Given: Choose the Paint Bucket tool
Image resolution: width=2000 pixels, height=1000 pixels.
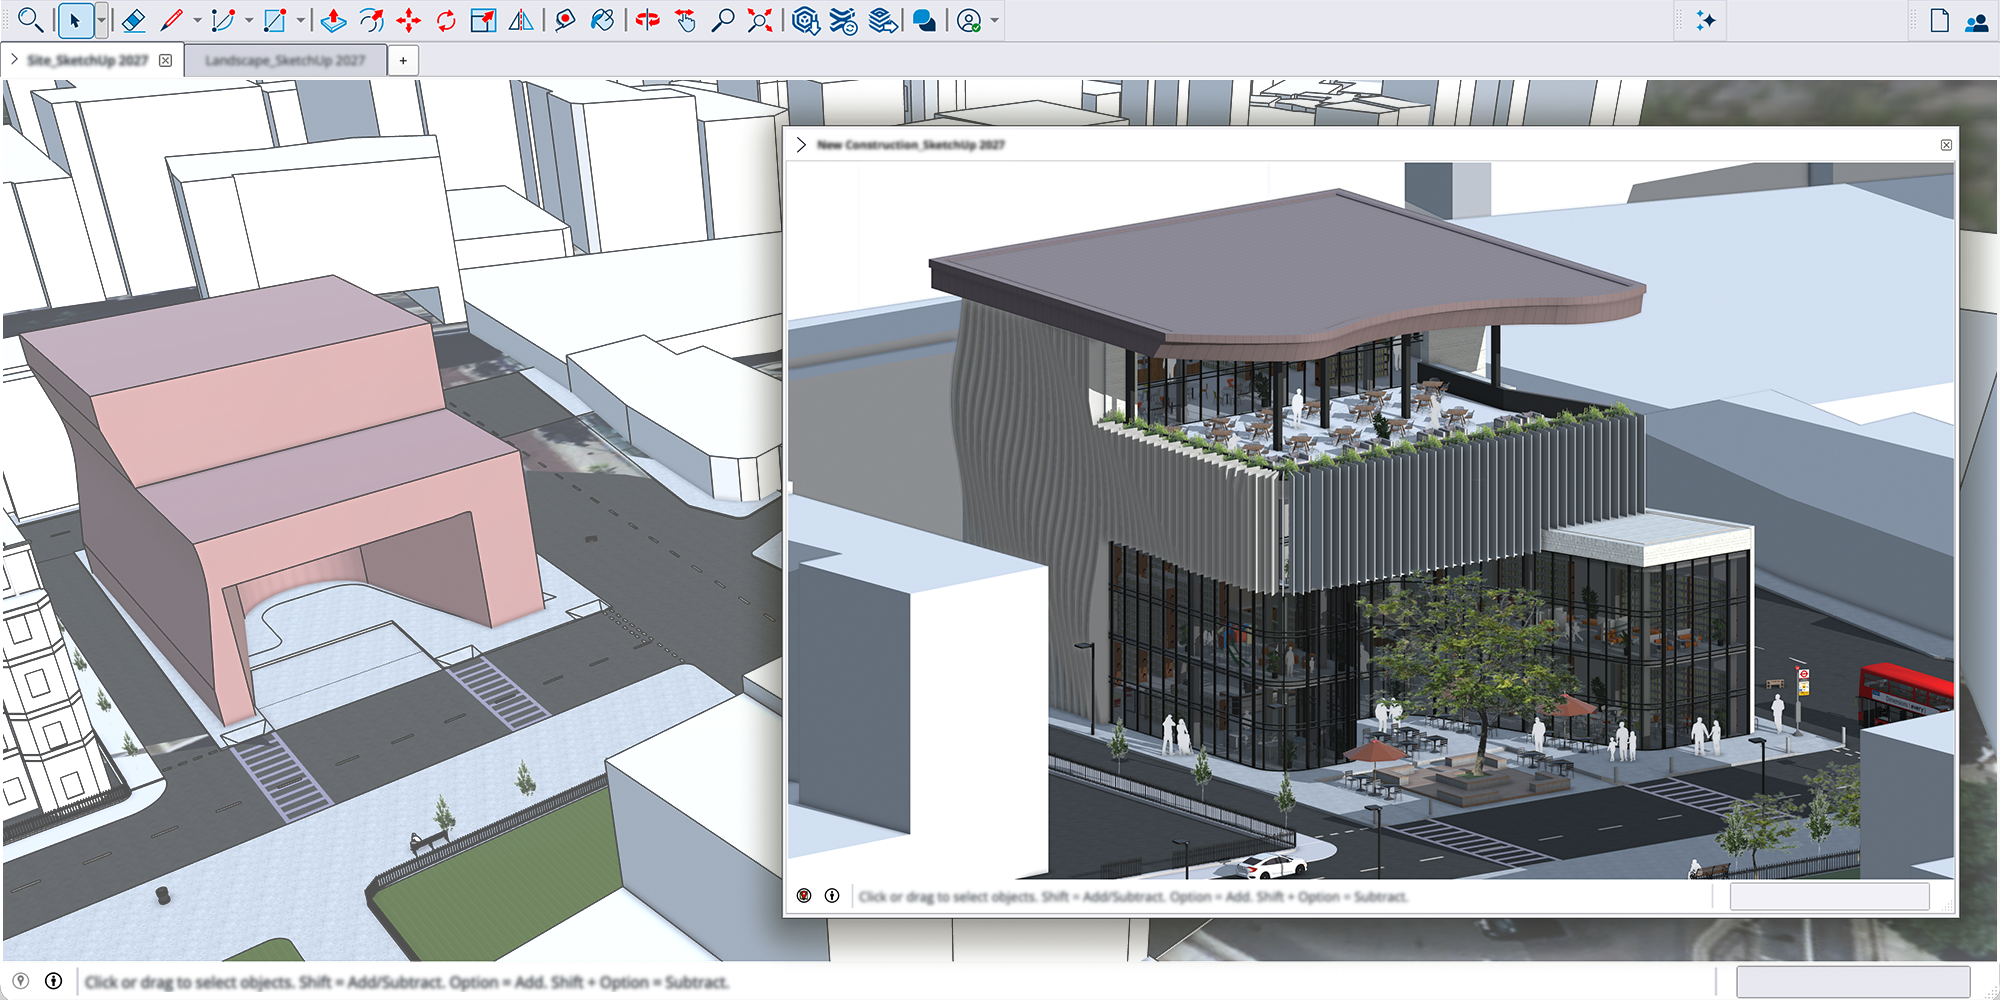Looking at the screenshot, I should click(602, 20).
